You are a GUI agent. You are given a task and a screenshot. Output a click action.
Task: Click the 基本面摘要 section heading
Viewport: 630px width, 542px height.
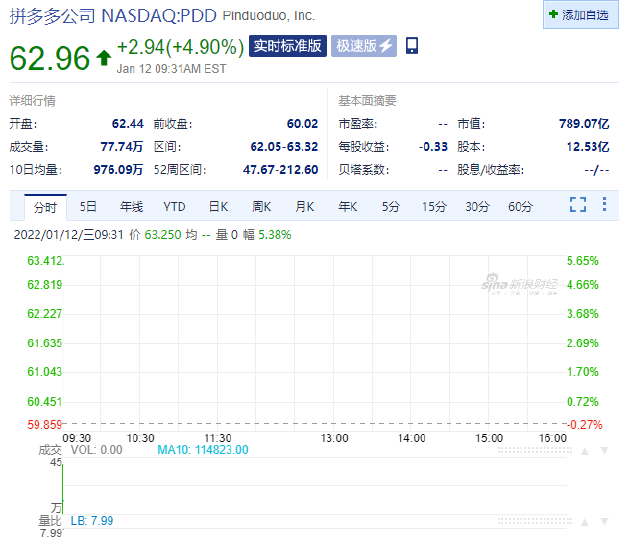(367, 100)
